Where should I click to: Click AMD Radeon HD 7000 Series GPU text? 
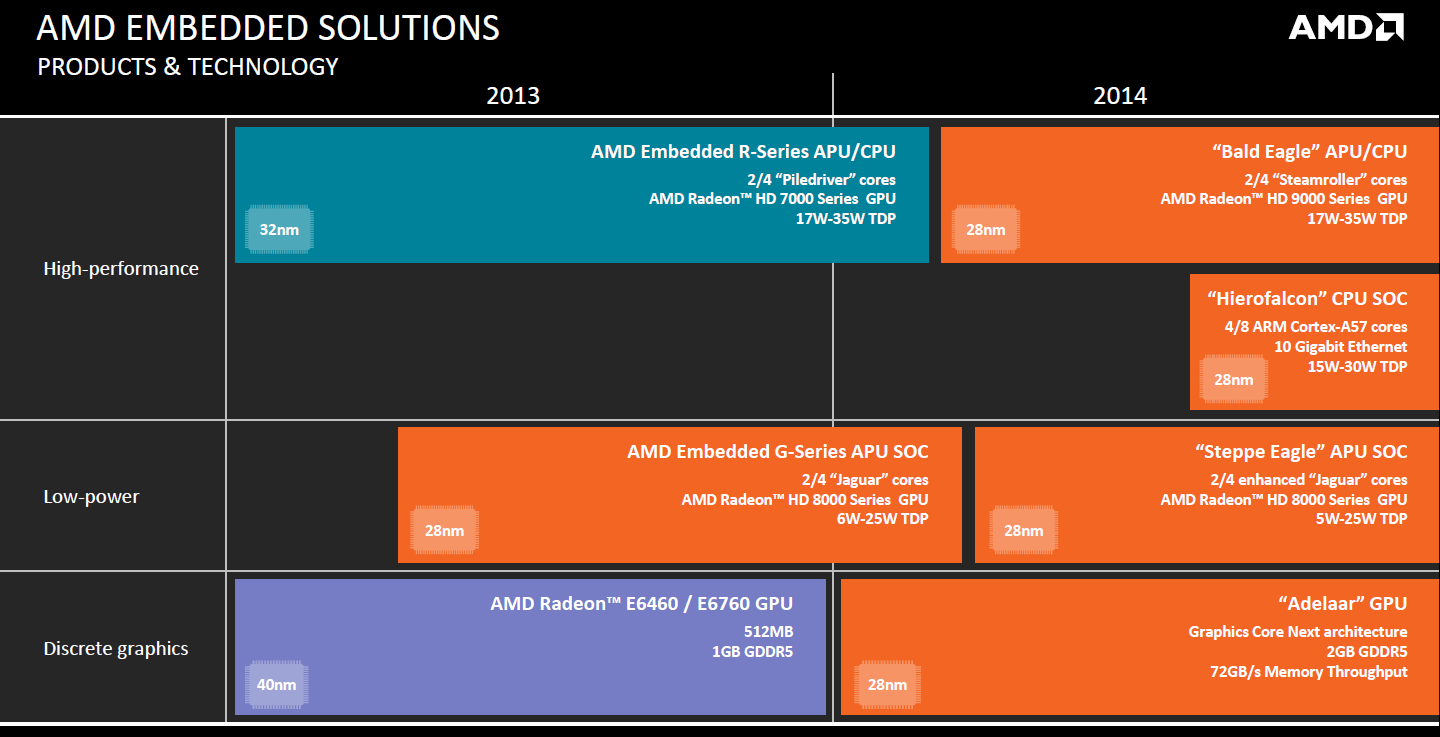coord(772,199)
